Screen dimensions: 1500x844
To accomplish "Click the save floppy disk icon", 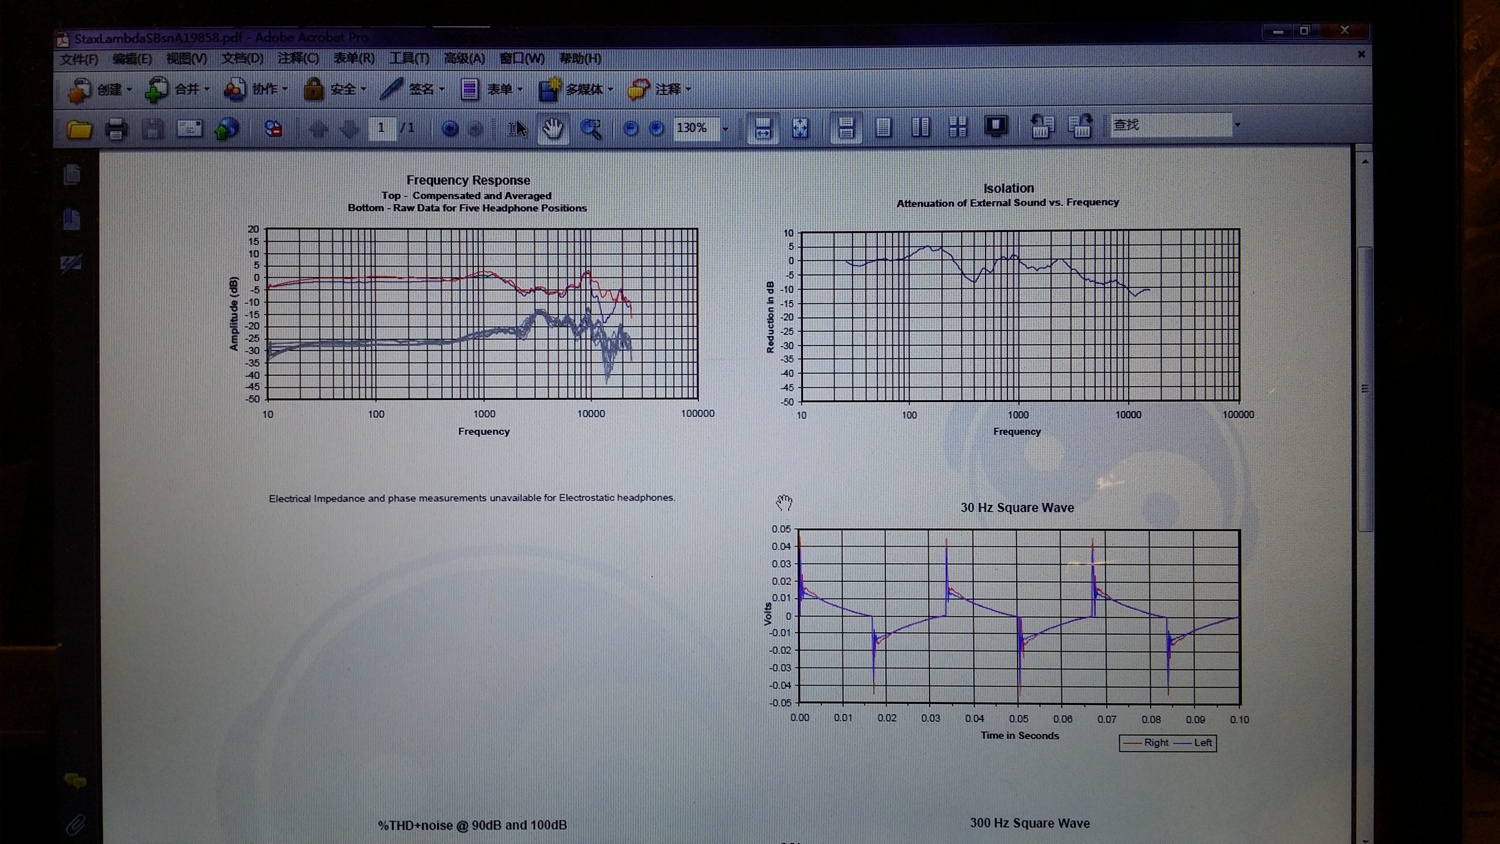I will pyautogui.click(x=152, y=129).
